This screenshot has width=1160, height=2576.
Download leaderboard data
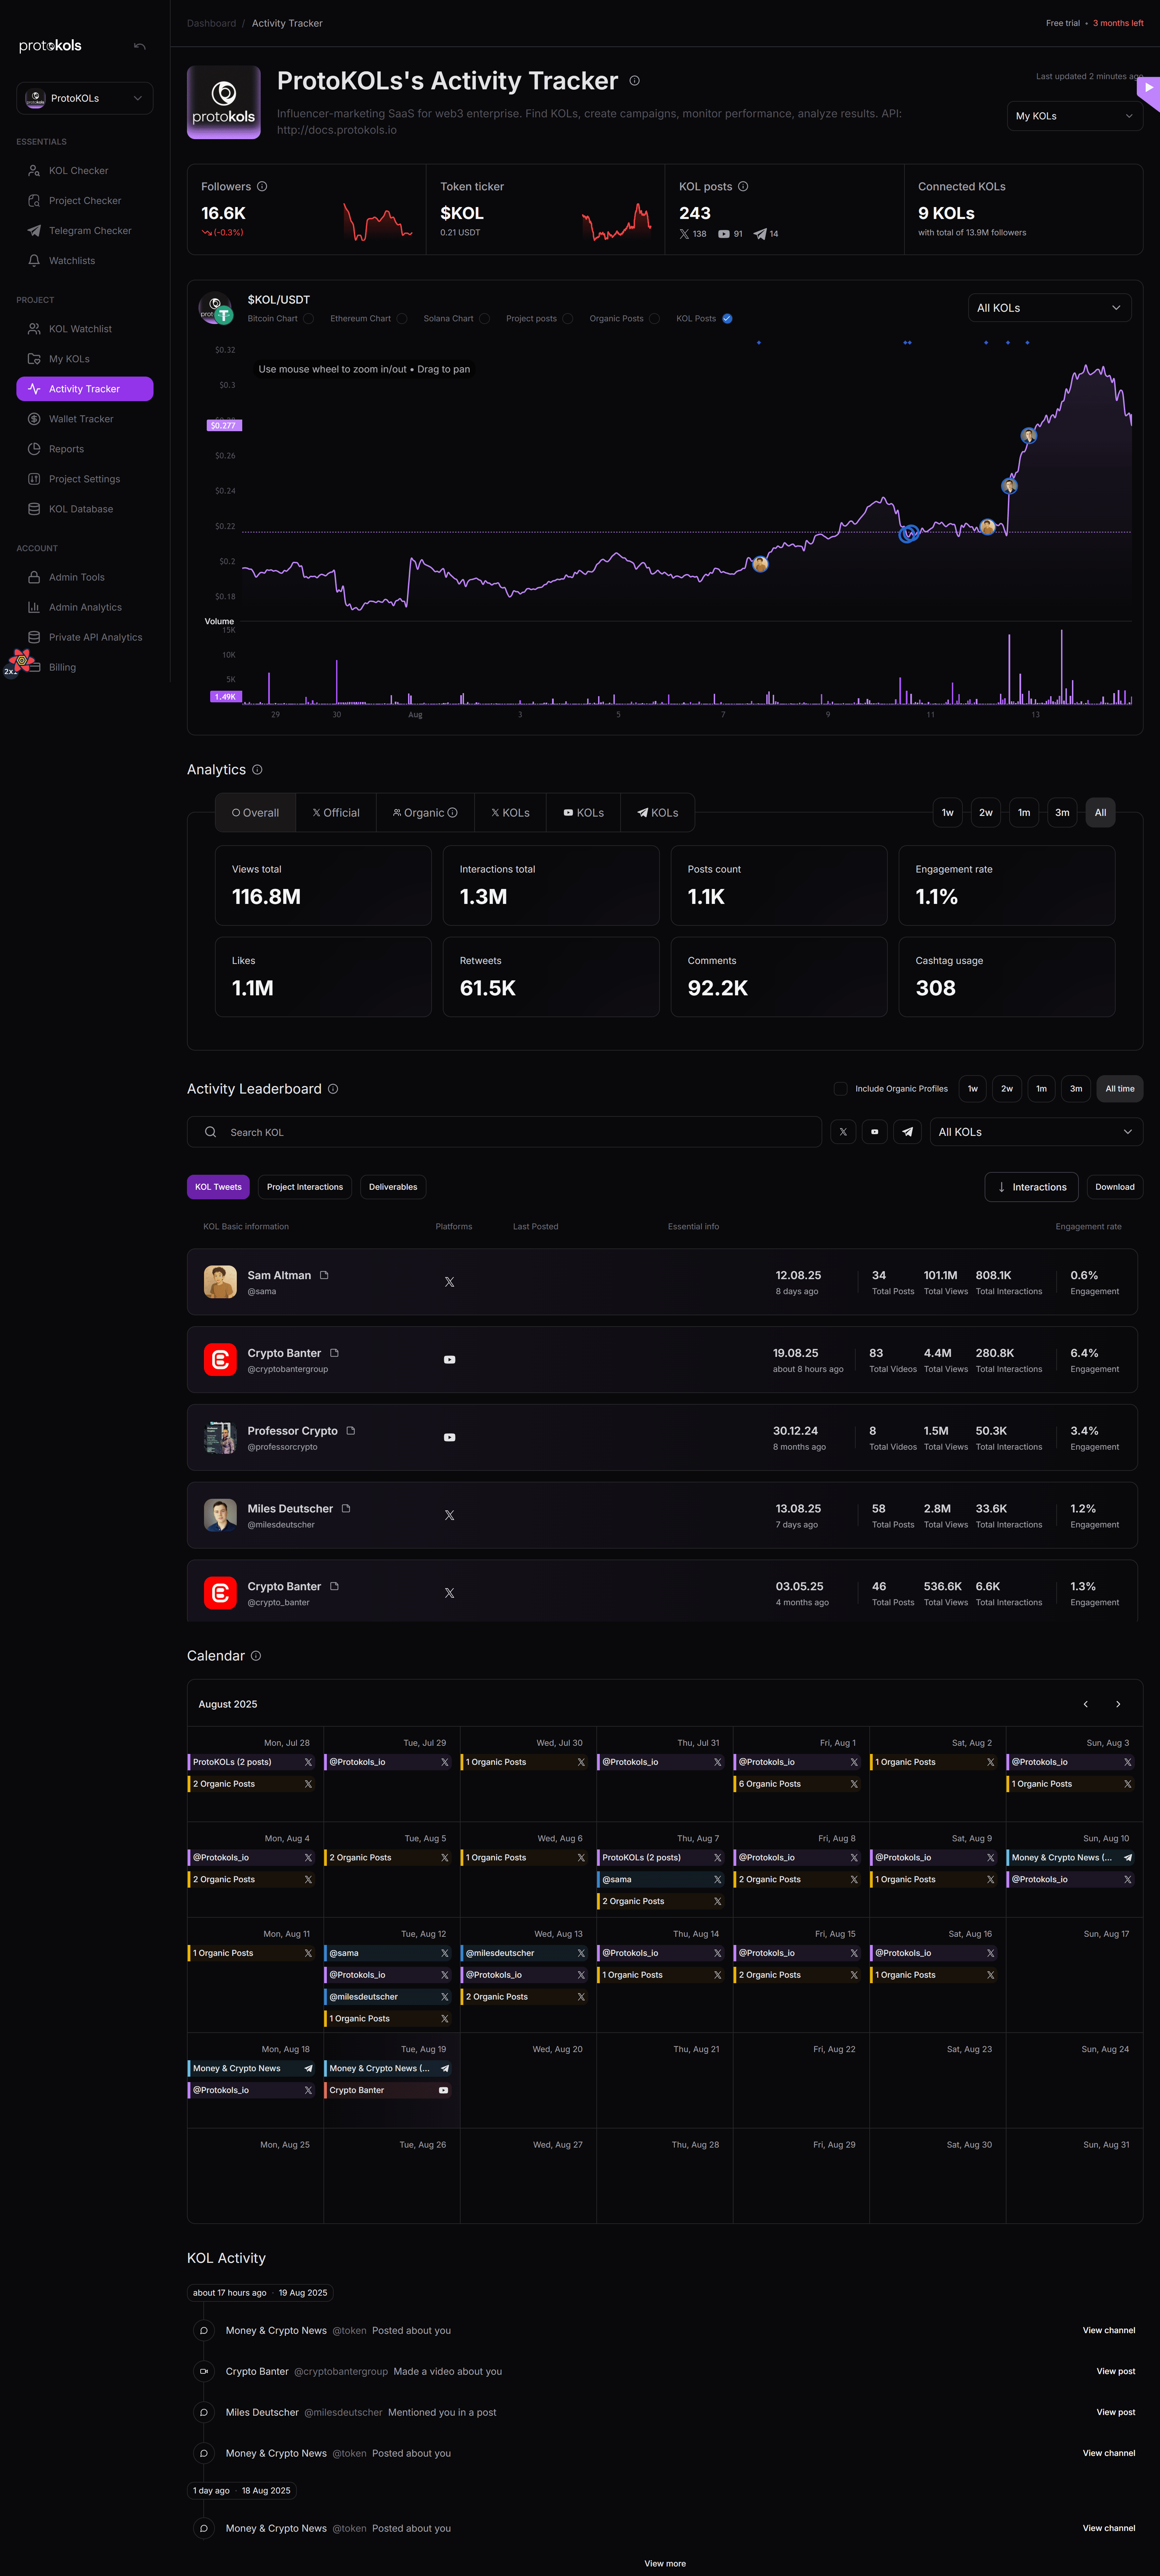click(1115, 1187)
